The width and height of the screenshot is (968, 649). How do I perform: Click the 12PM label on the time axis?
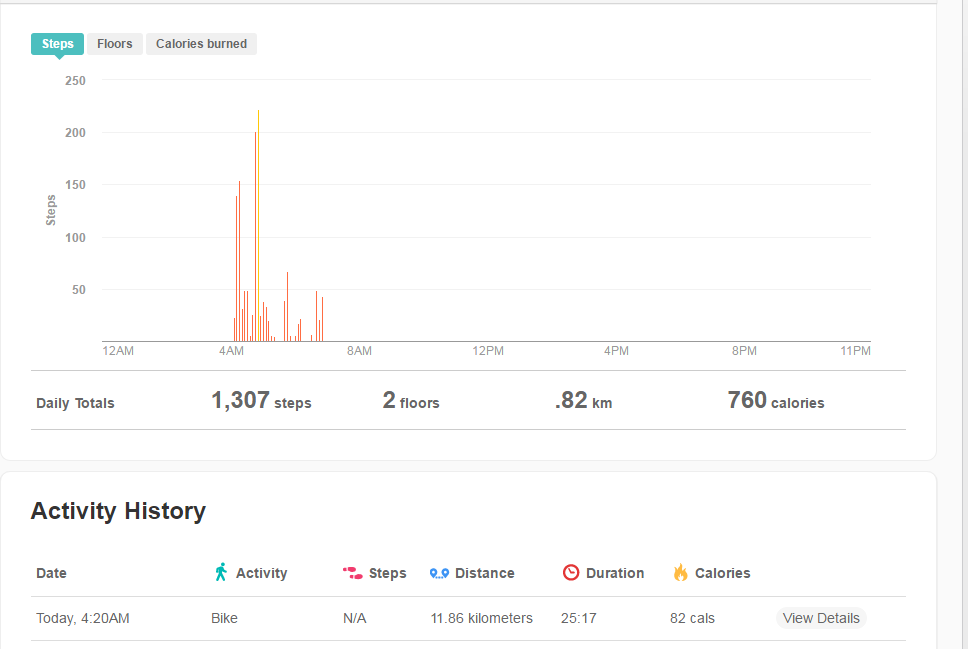488,351
